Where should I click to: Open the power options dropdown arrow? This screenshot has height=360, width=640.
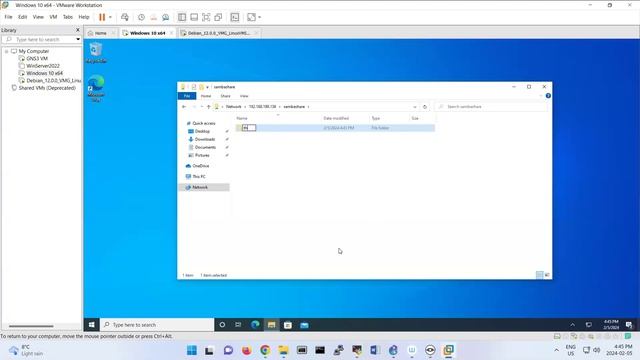point(110,17)
